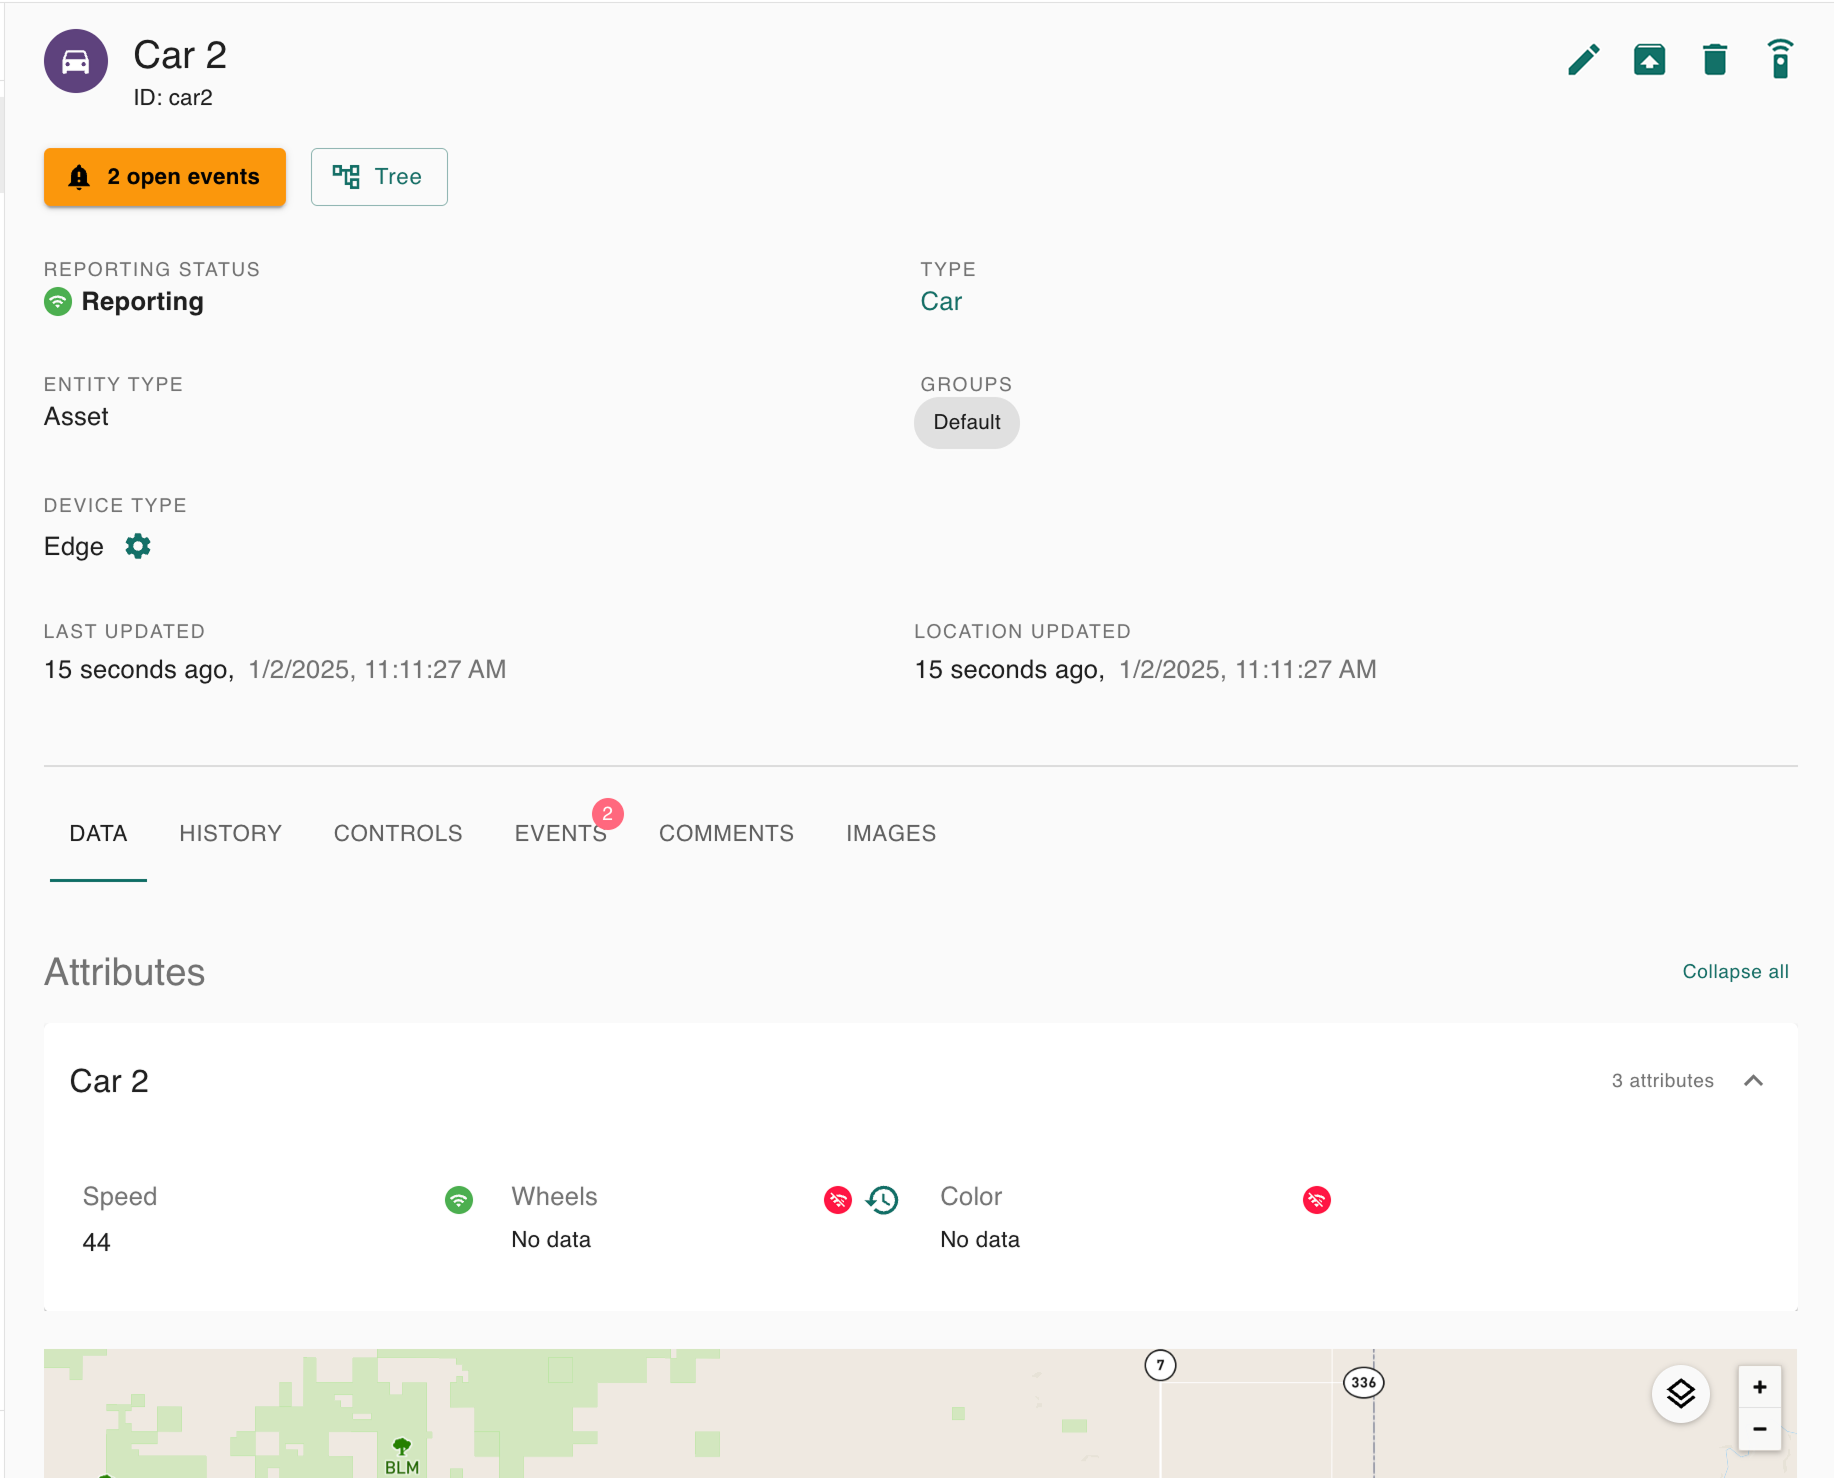The width and height of the screenshot is (1834, 1478).
Task: Click the remote control device icon
Action: [1779, 60]
